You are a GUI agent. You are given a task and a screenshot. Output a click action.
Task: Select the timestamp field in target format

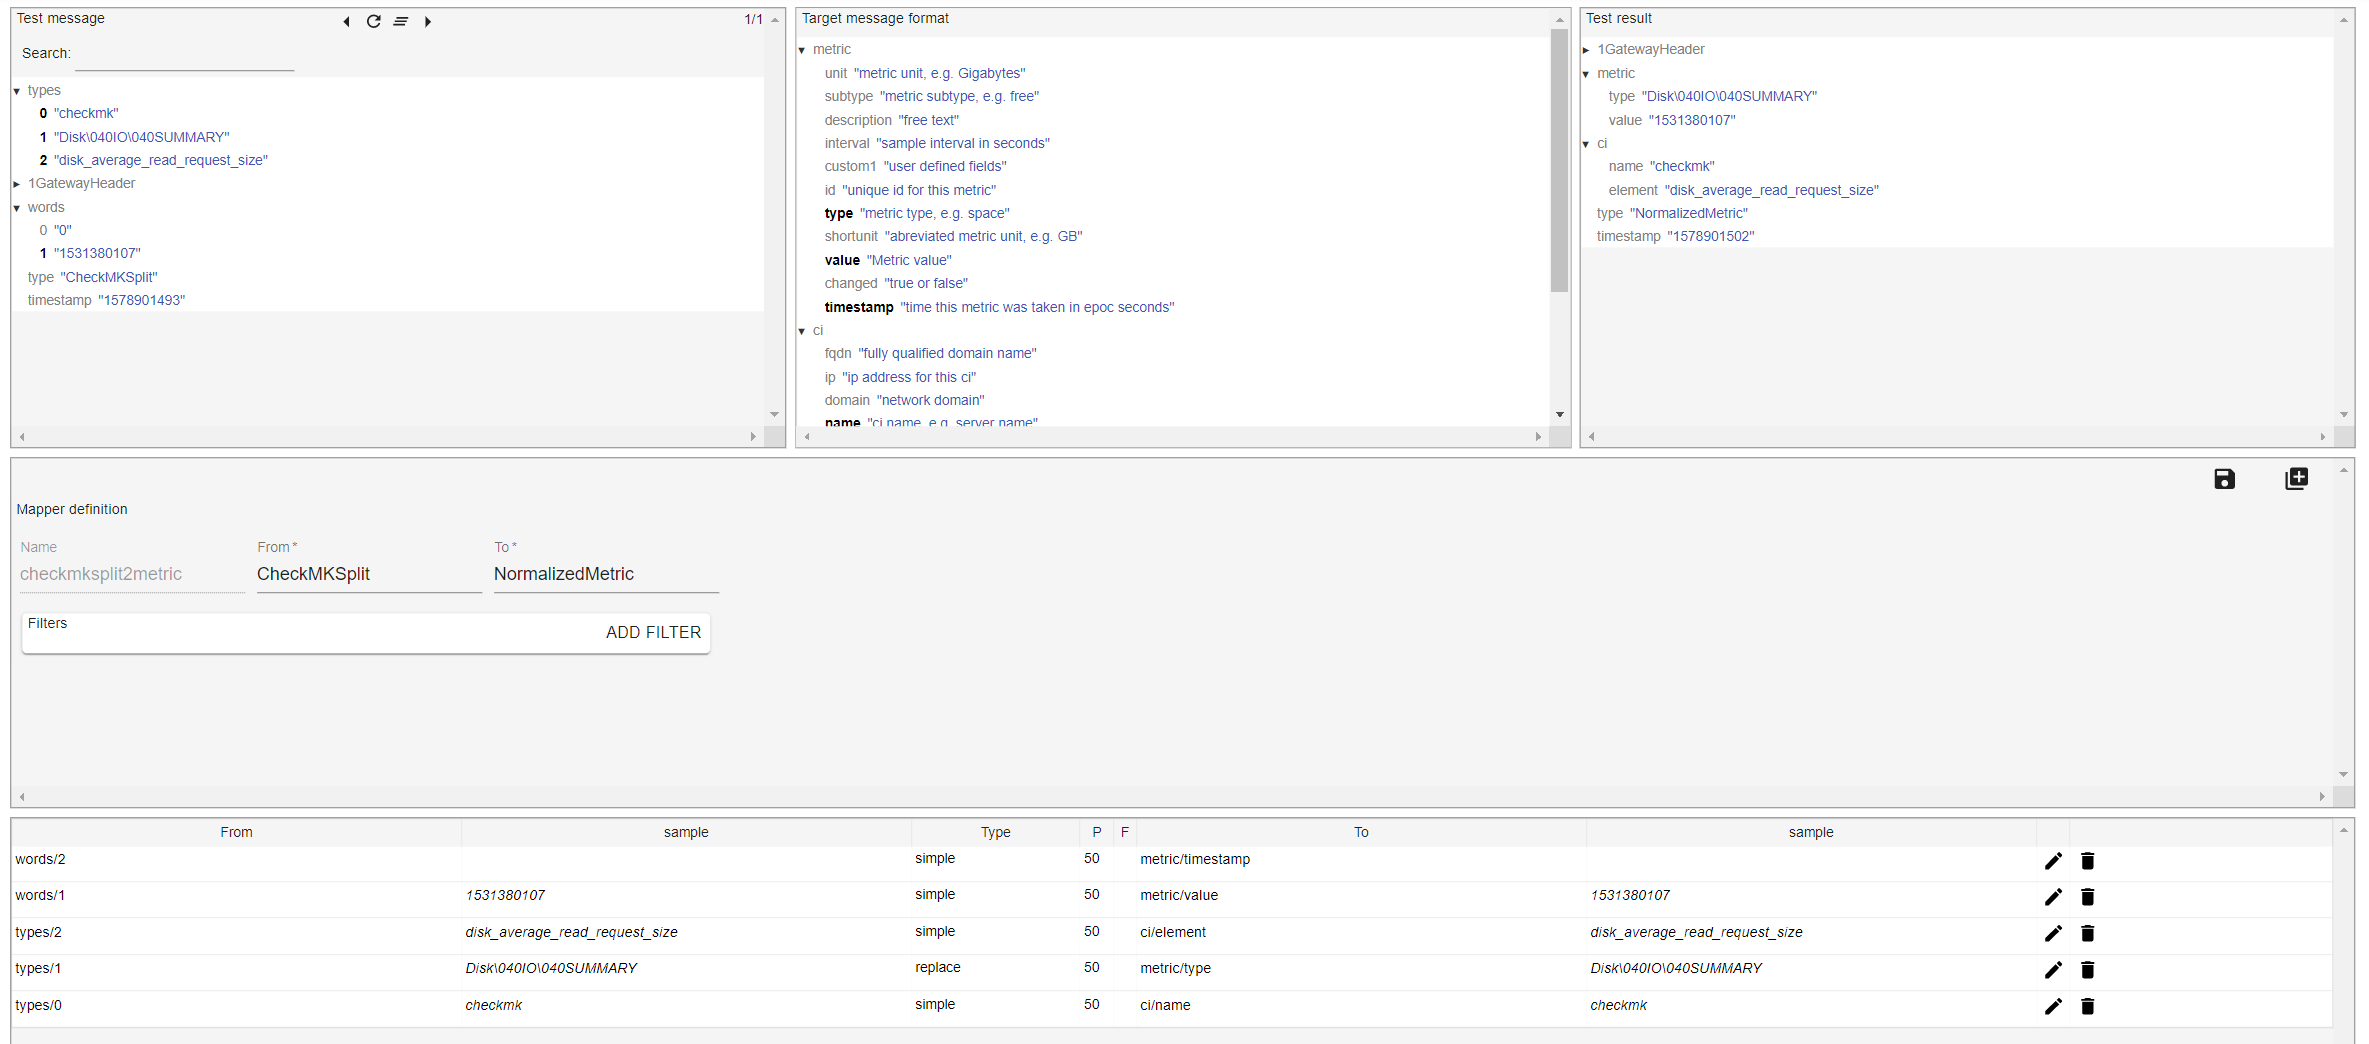pyautogui.click(x=858, y=307)
